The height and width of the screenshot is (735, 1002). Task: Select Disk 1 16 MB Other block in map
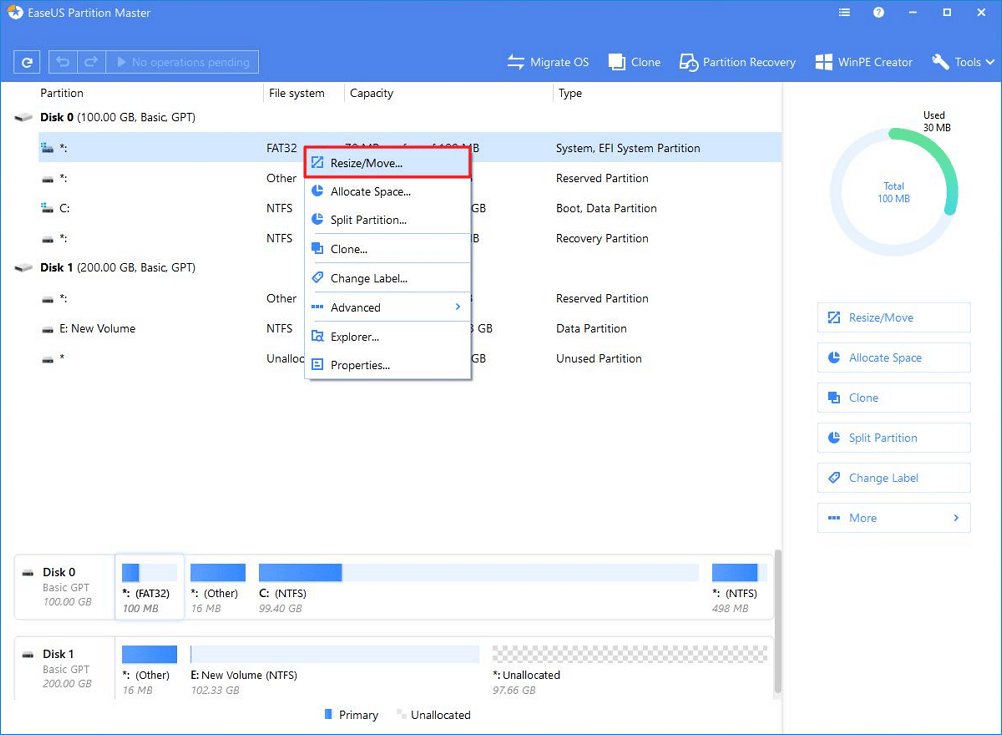point(150,670)
